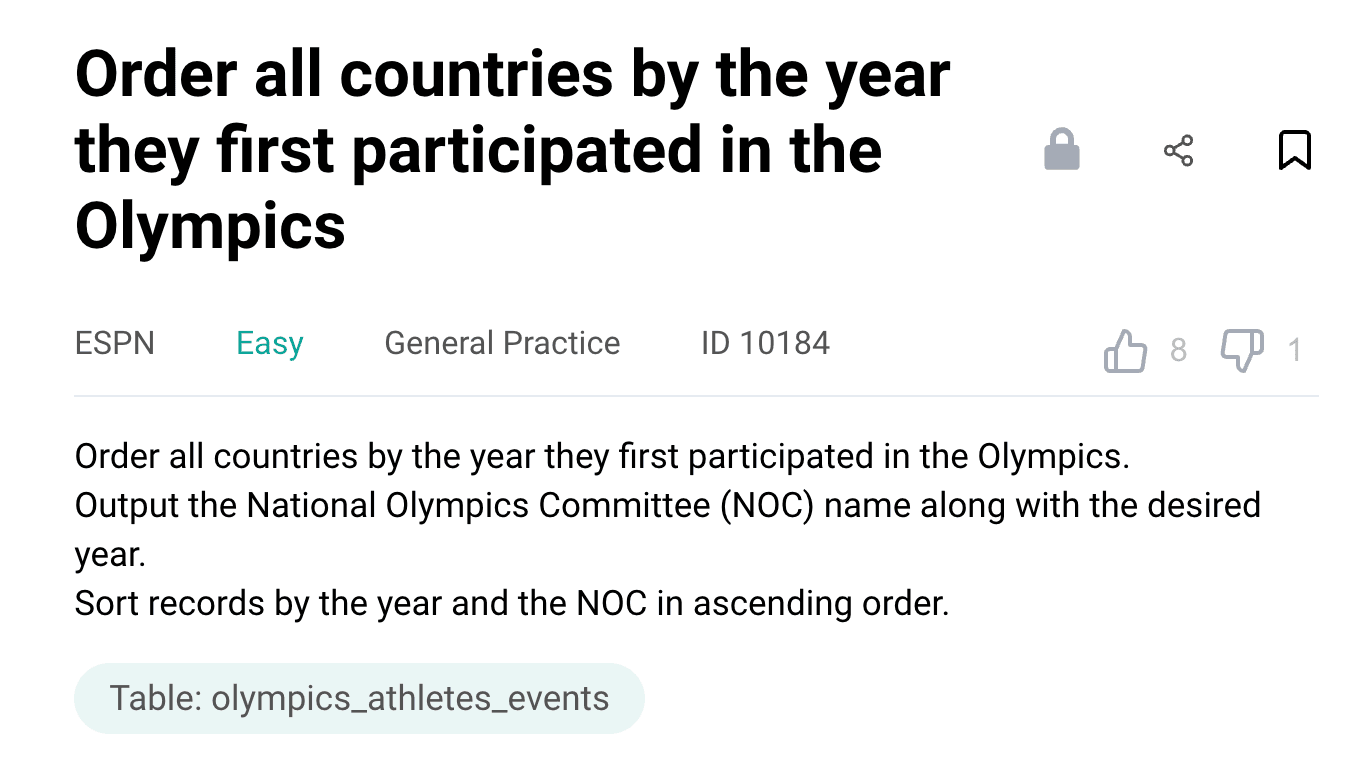Click the upvote count of 8
Screen dimensions: 1351x775
coord(1178,351)
